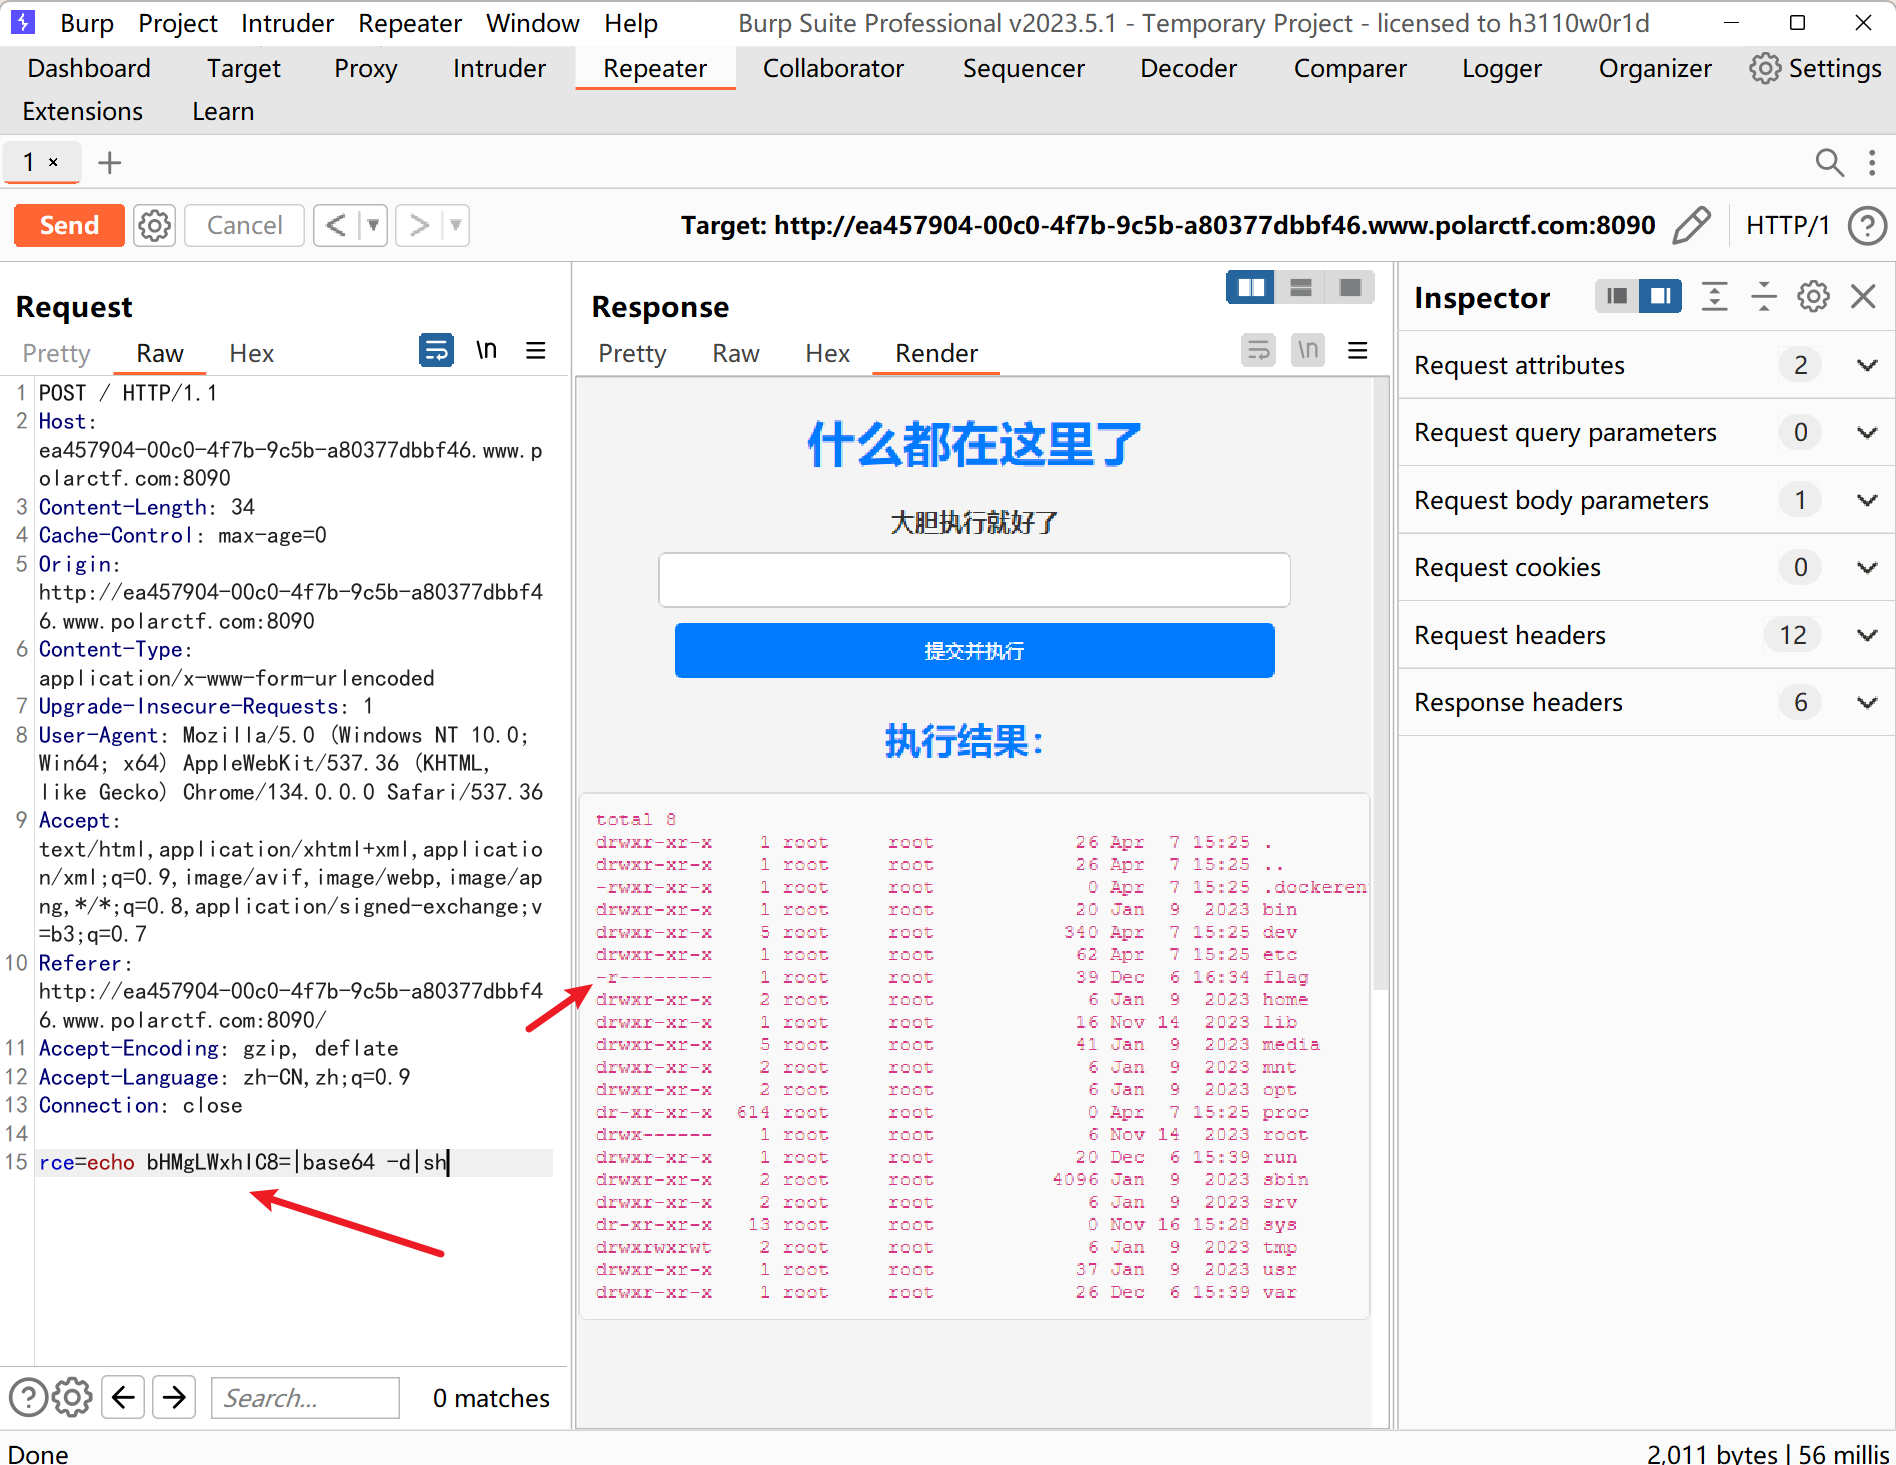Dock Inspector layout to the right
This screenshot has width=1896, height=1465.
click(1660, 296)
